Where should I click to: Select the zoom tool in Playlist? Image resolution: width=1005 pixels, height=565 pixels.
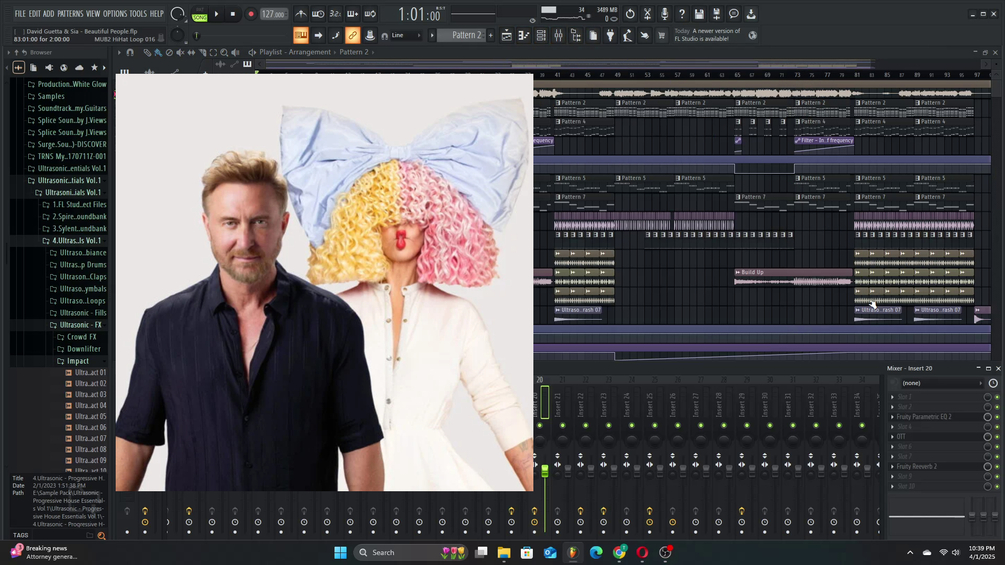point(224,53)
